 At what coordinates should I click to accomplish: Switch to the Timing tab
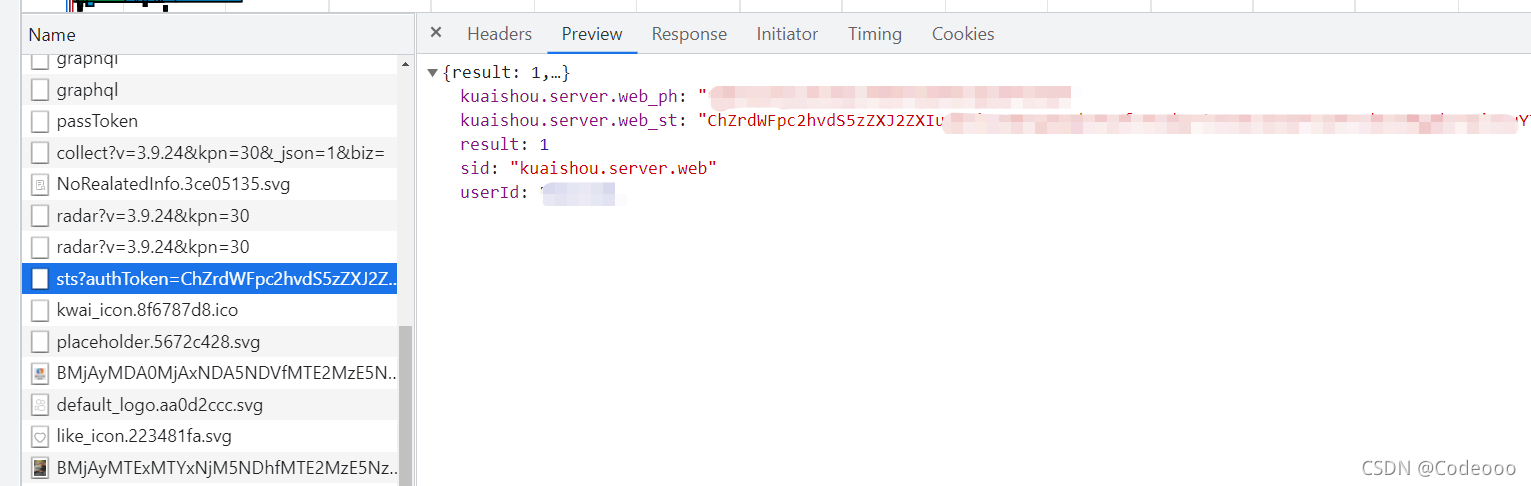click(x=875, y=34)
